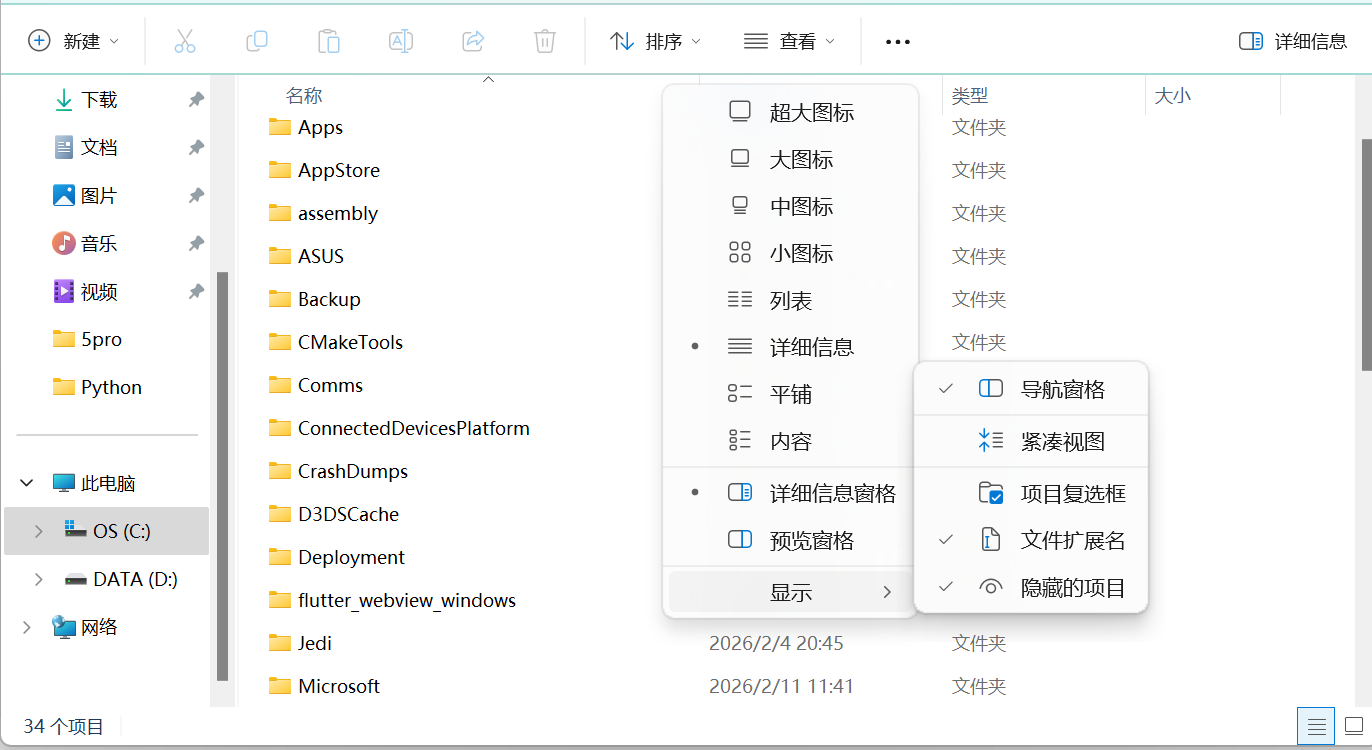Collapse the 此电脑 tree node
Screen dimensions: 1372x750
(26, 483)
